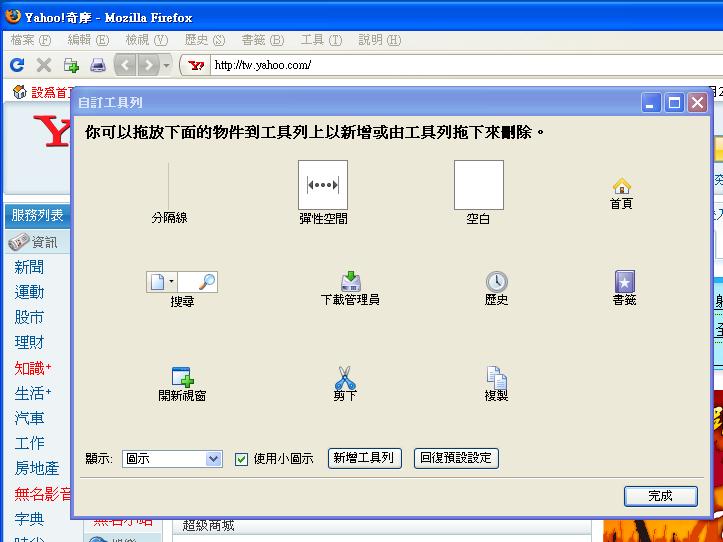Select the 剪下 Cut scissors icon

[x=345, y=384]
